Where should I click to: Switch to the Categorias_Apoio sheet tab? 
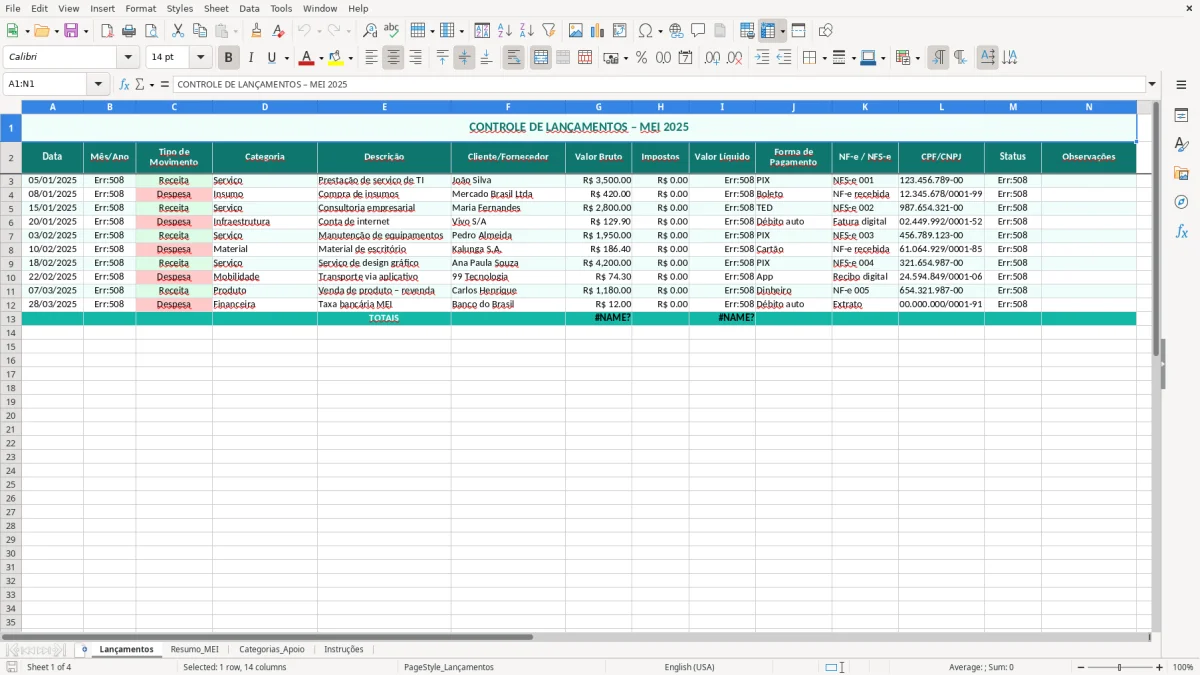(x=271, y=649)
